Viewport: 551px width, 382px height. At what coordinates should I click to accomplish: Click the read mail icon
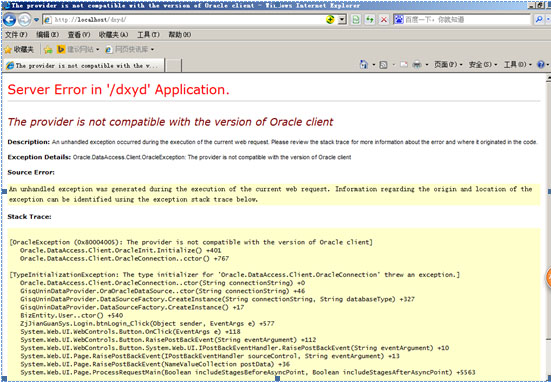coord(404,65)
